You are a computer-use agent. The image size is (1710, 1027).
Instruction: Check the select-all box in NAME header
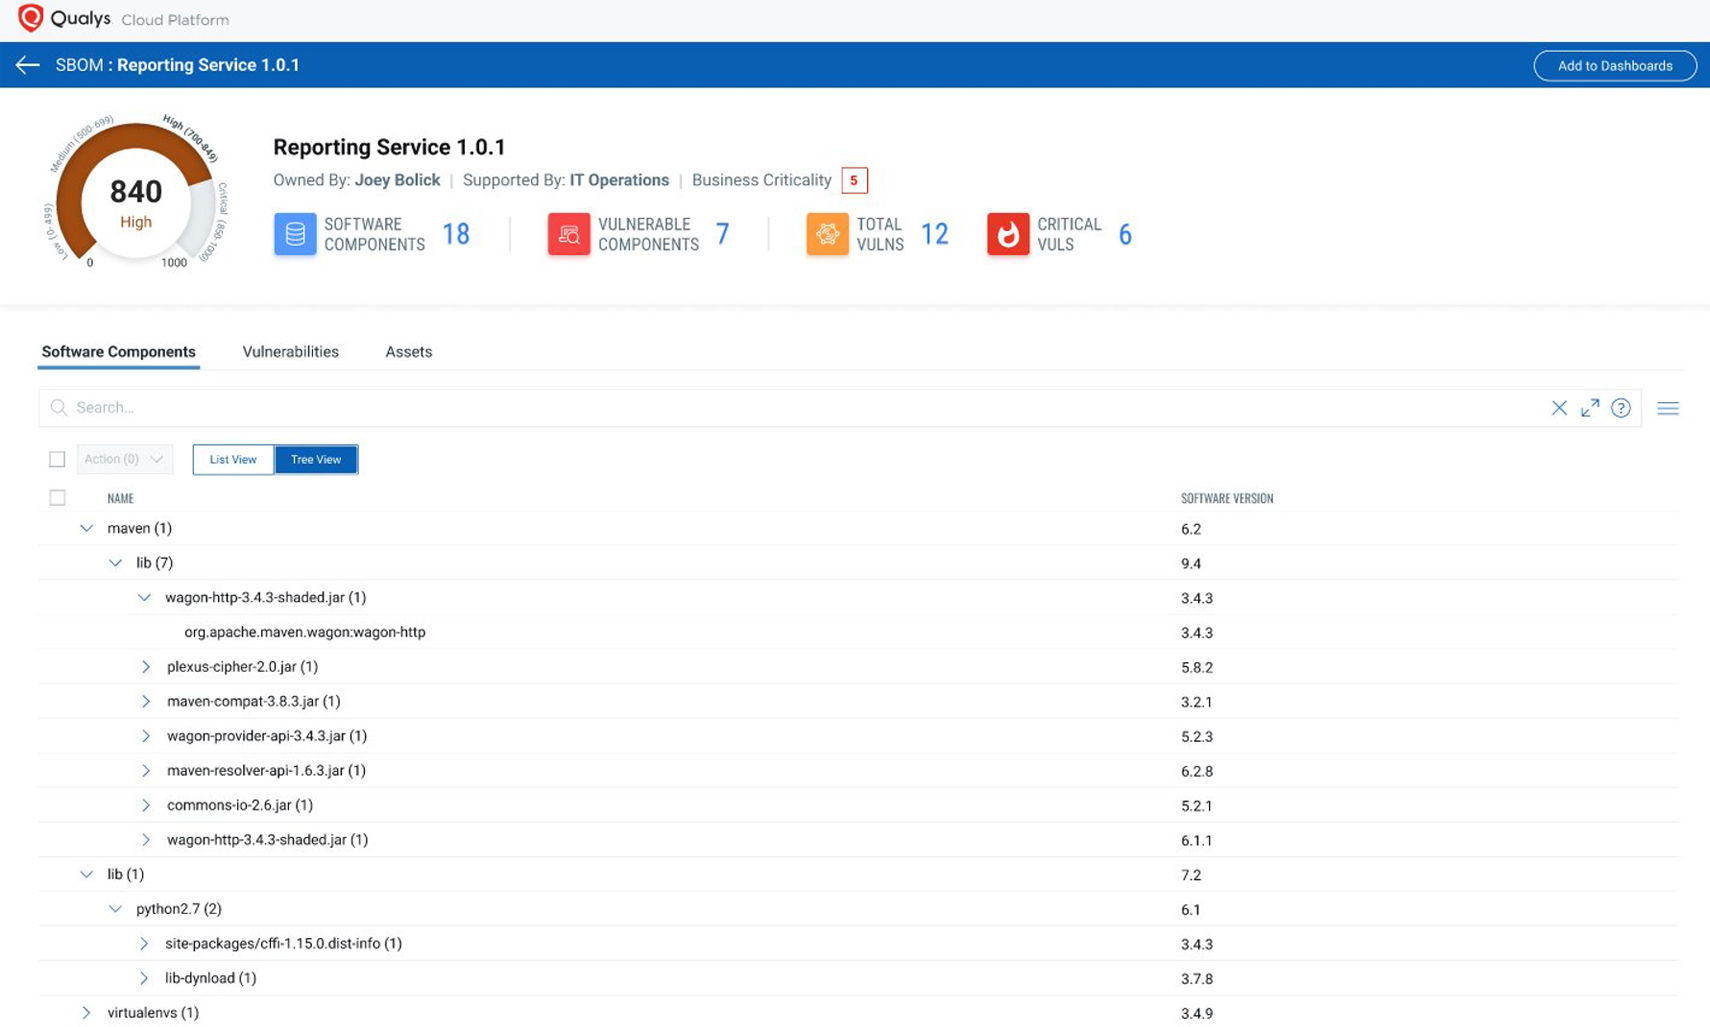click(x=57, y=498)
